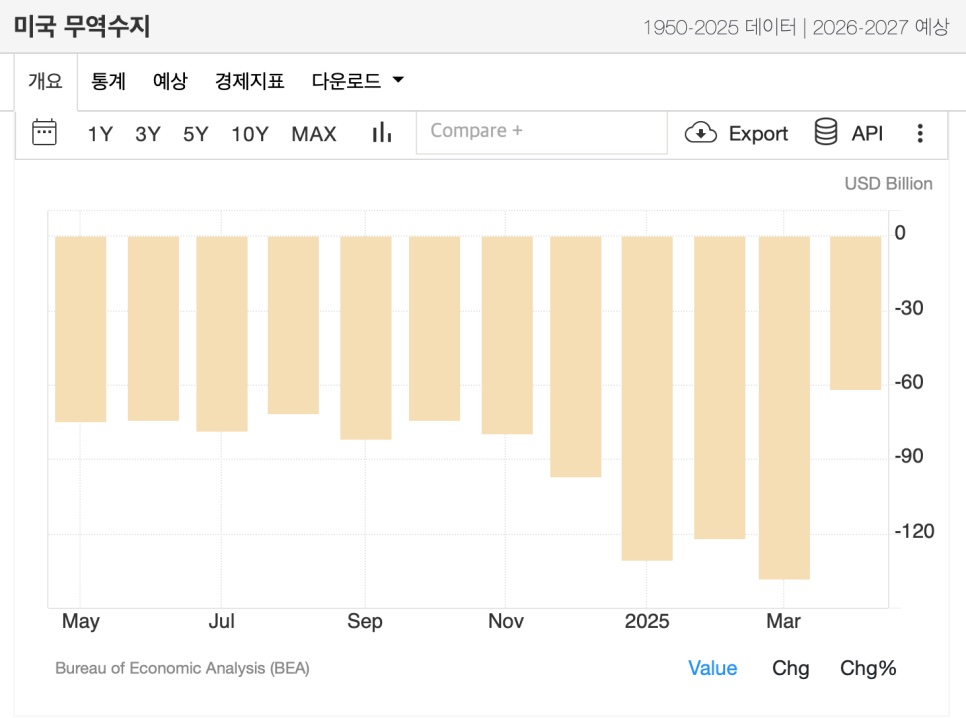Screen dimensions: 966x718
Task: Click the API database icon
Action: pos(826,132)
